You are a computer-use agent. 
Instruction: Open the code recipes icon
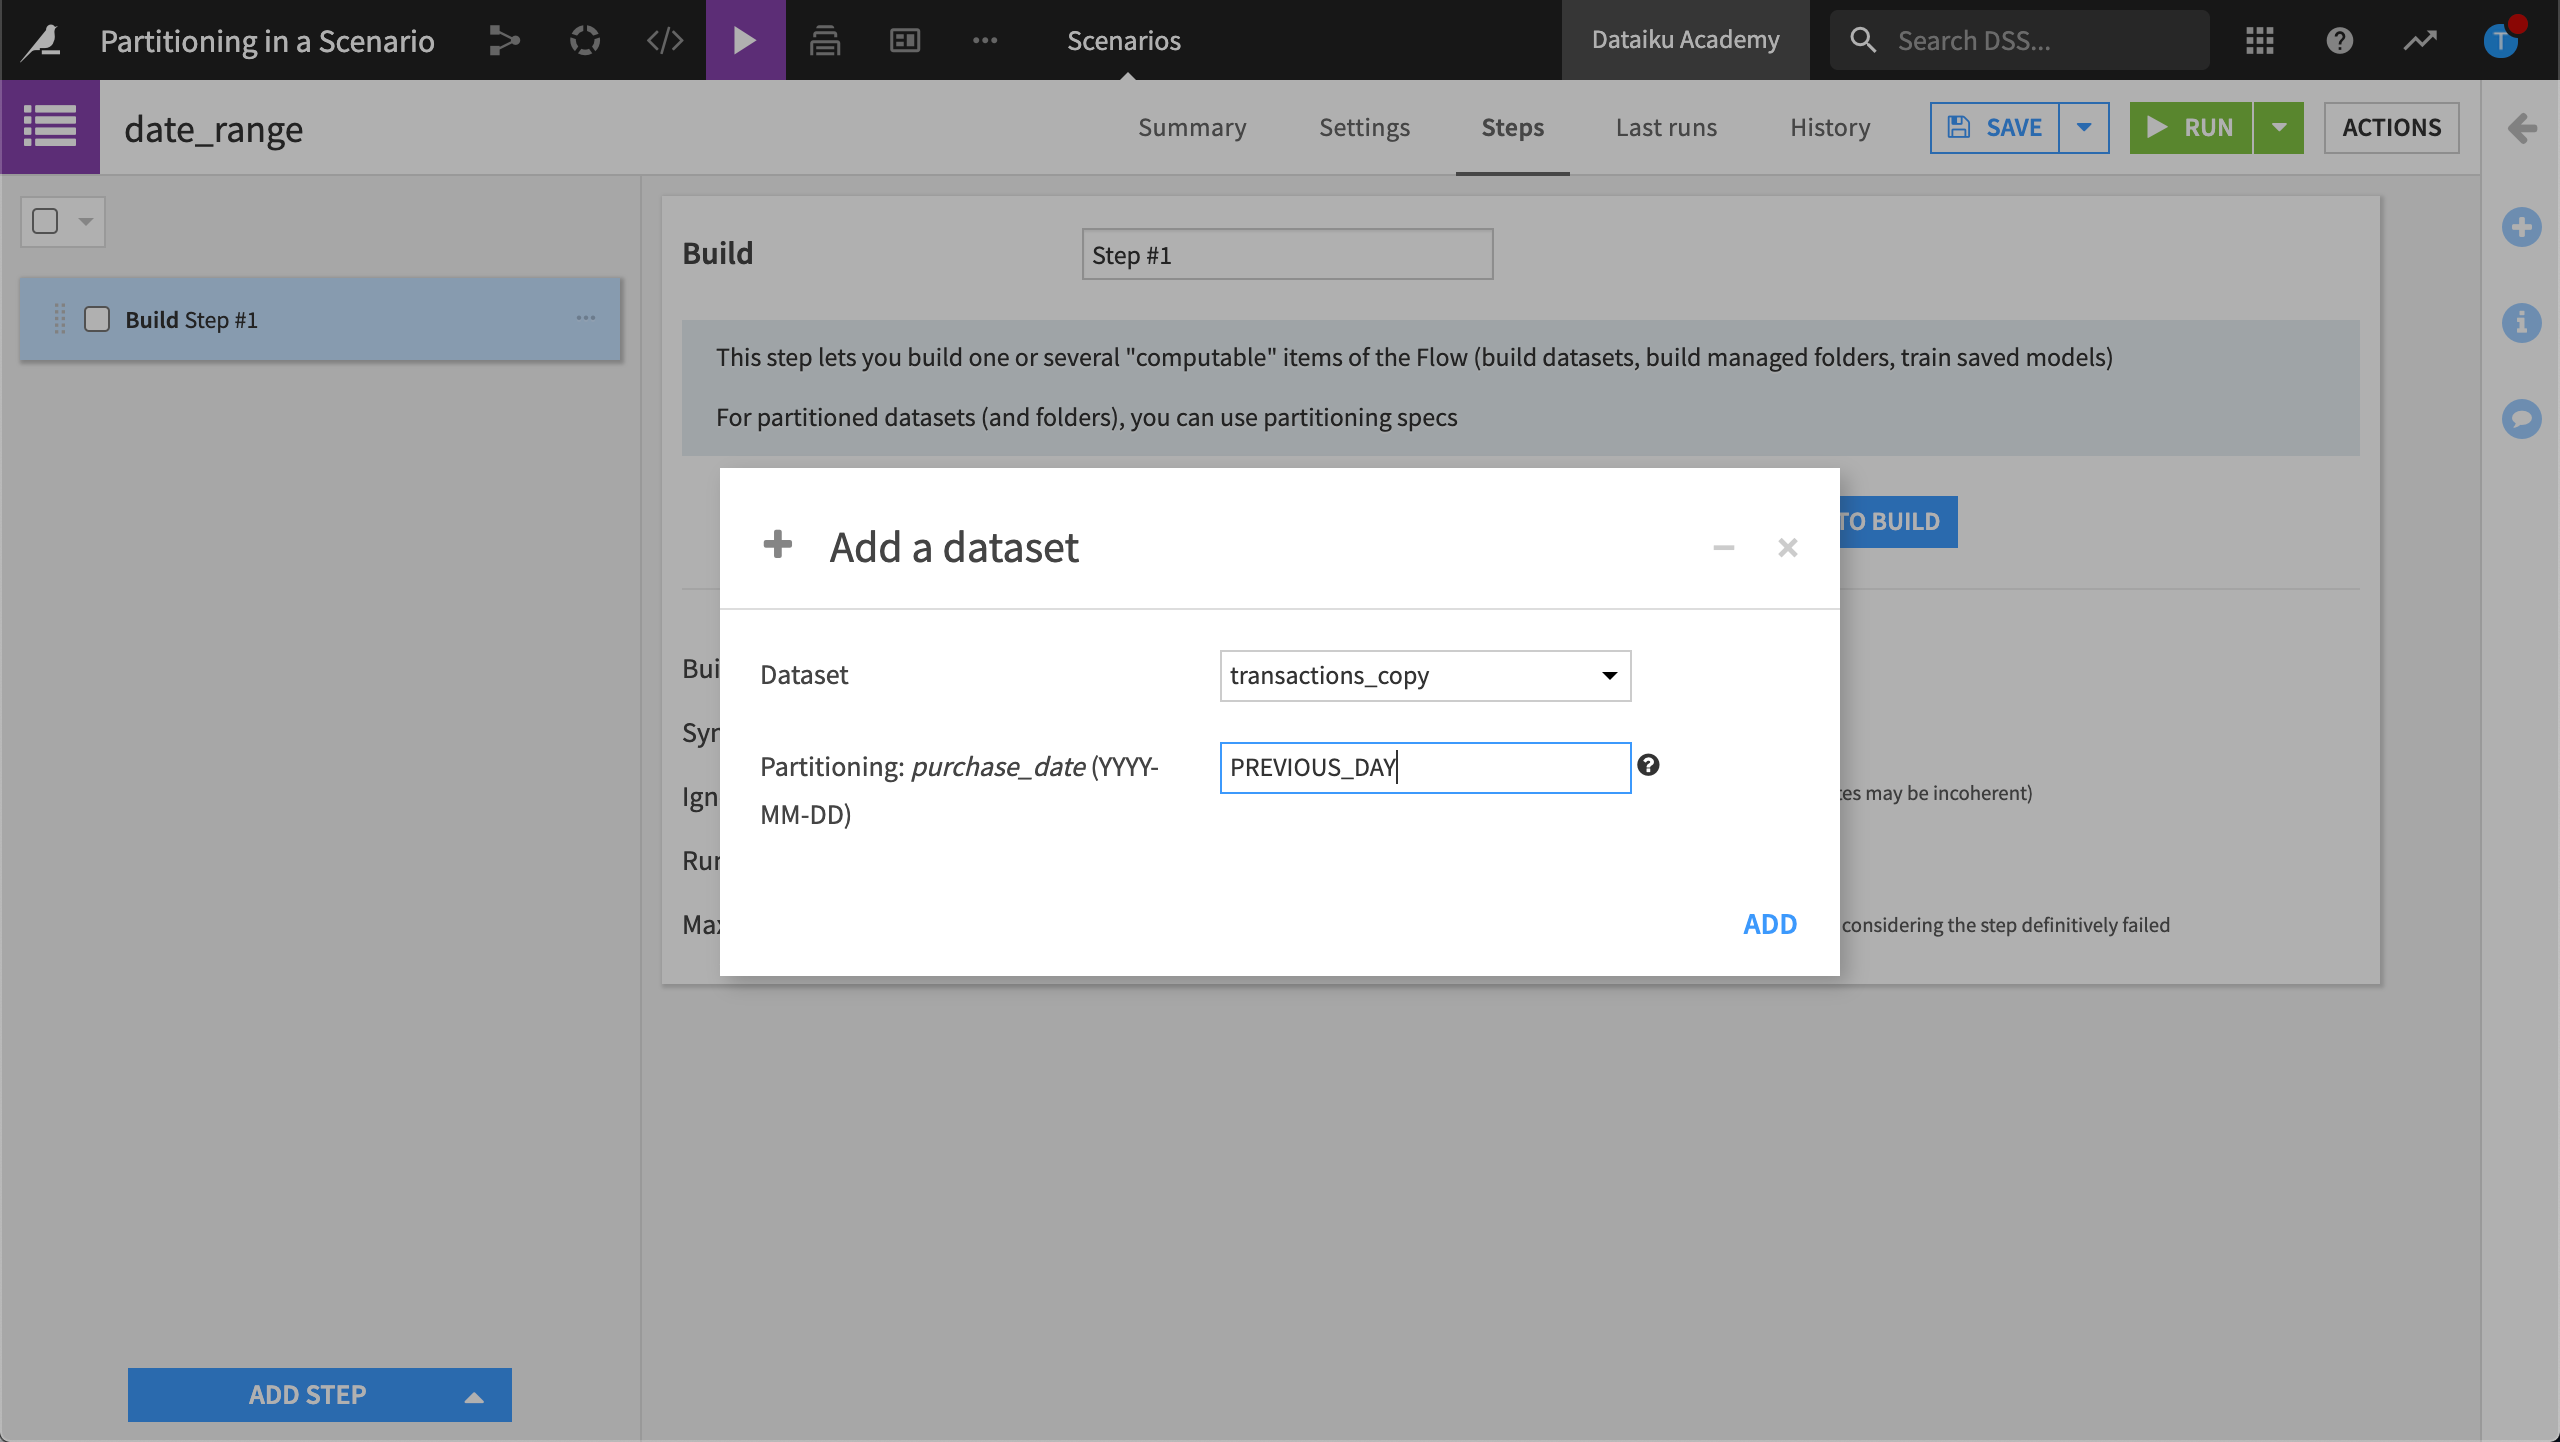tap(664, 40)
